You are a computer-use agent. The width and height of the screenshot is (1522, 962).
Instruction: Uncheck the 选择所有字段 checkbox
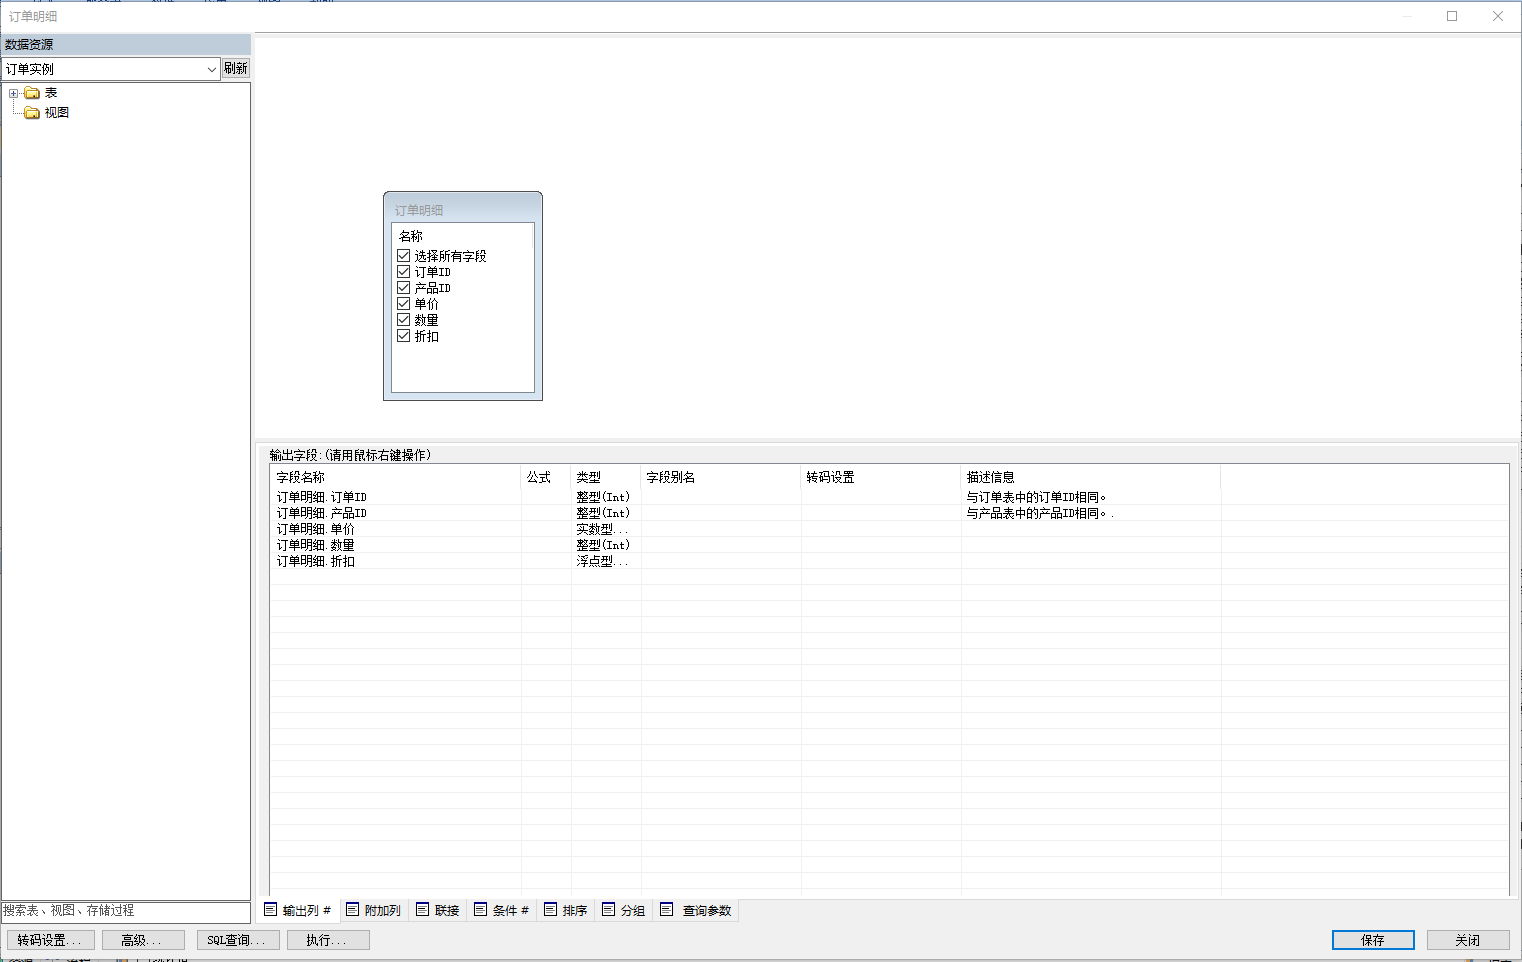coord(404,256)
